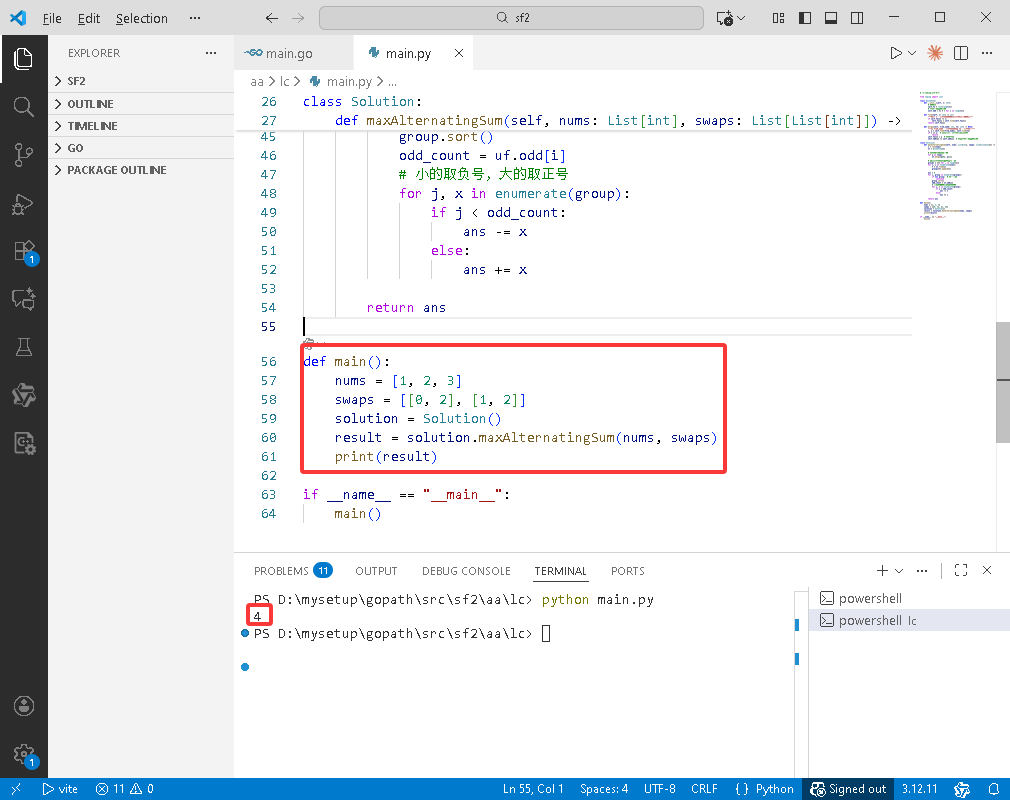
Task: Click the code minimap preview
Action: [955, 156]
